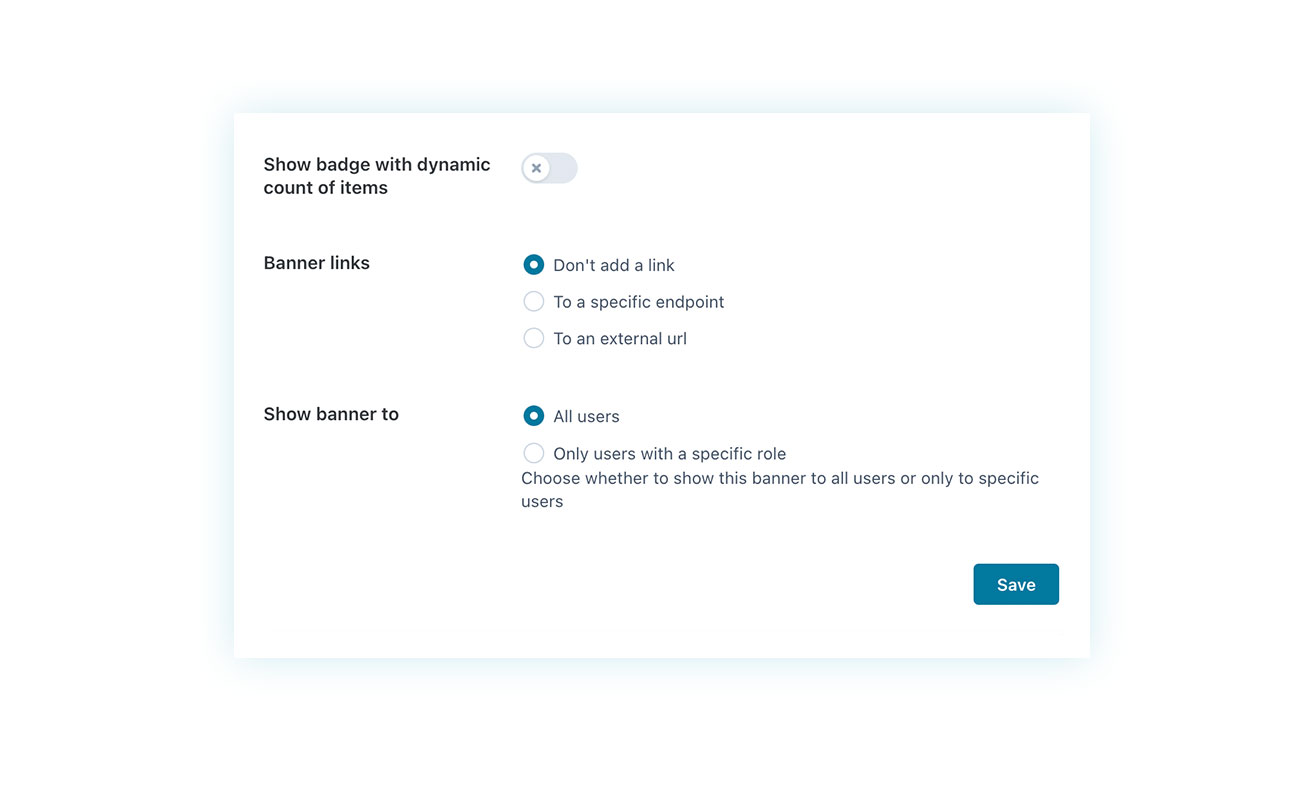Click the "Choose whether to show this banner" description

click(x=780, y=490)
